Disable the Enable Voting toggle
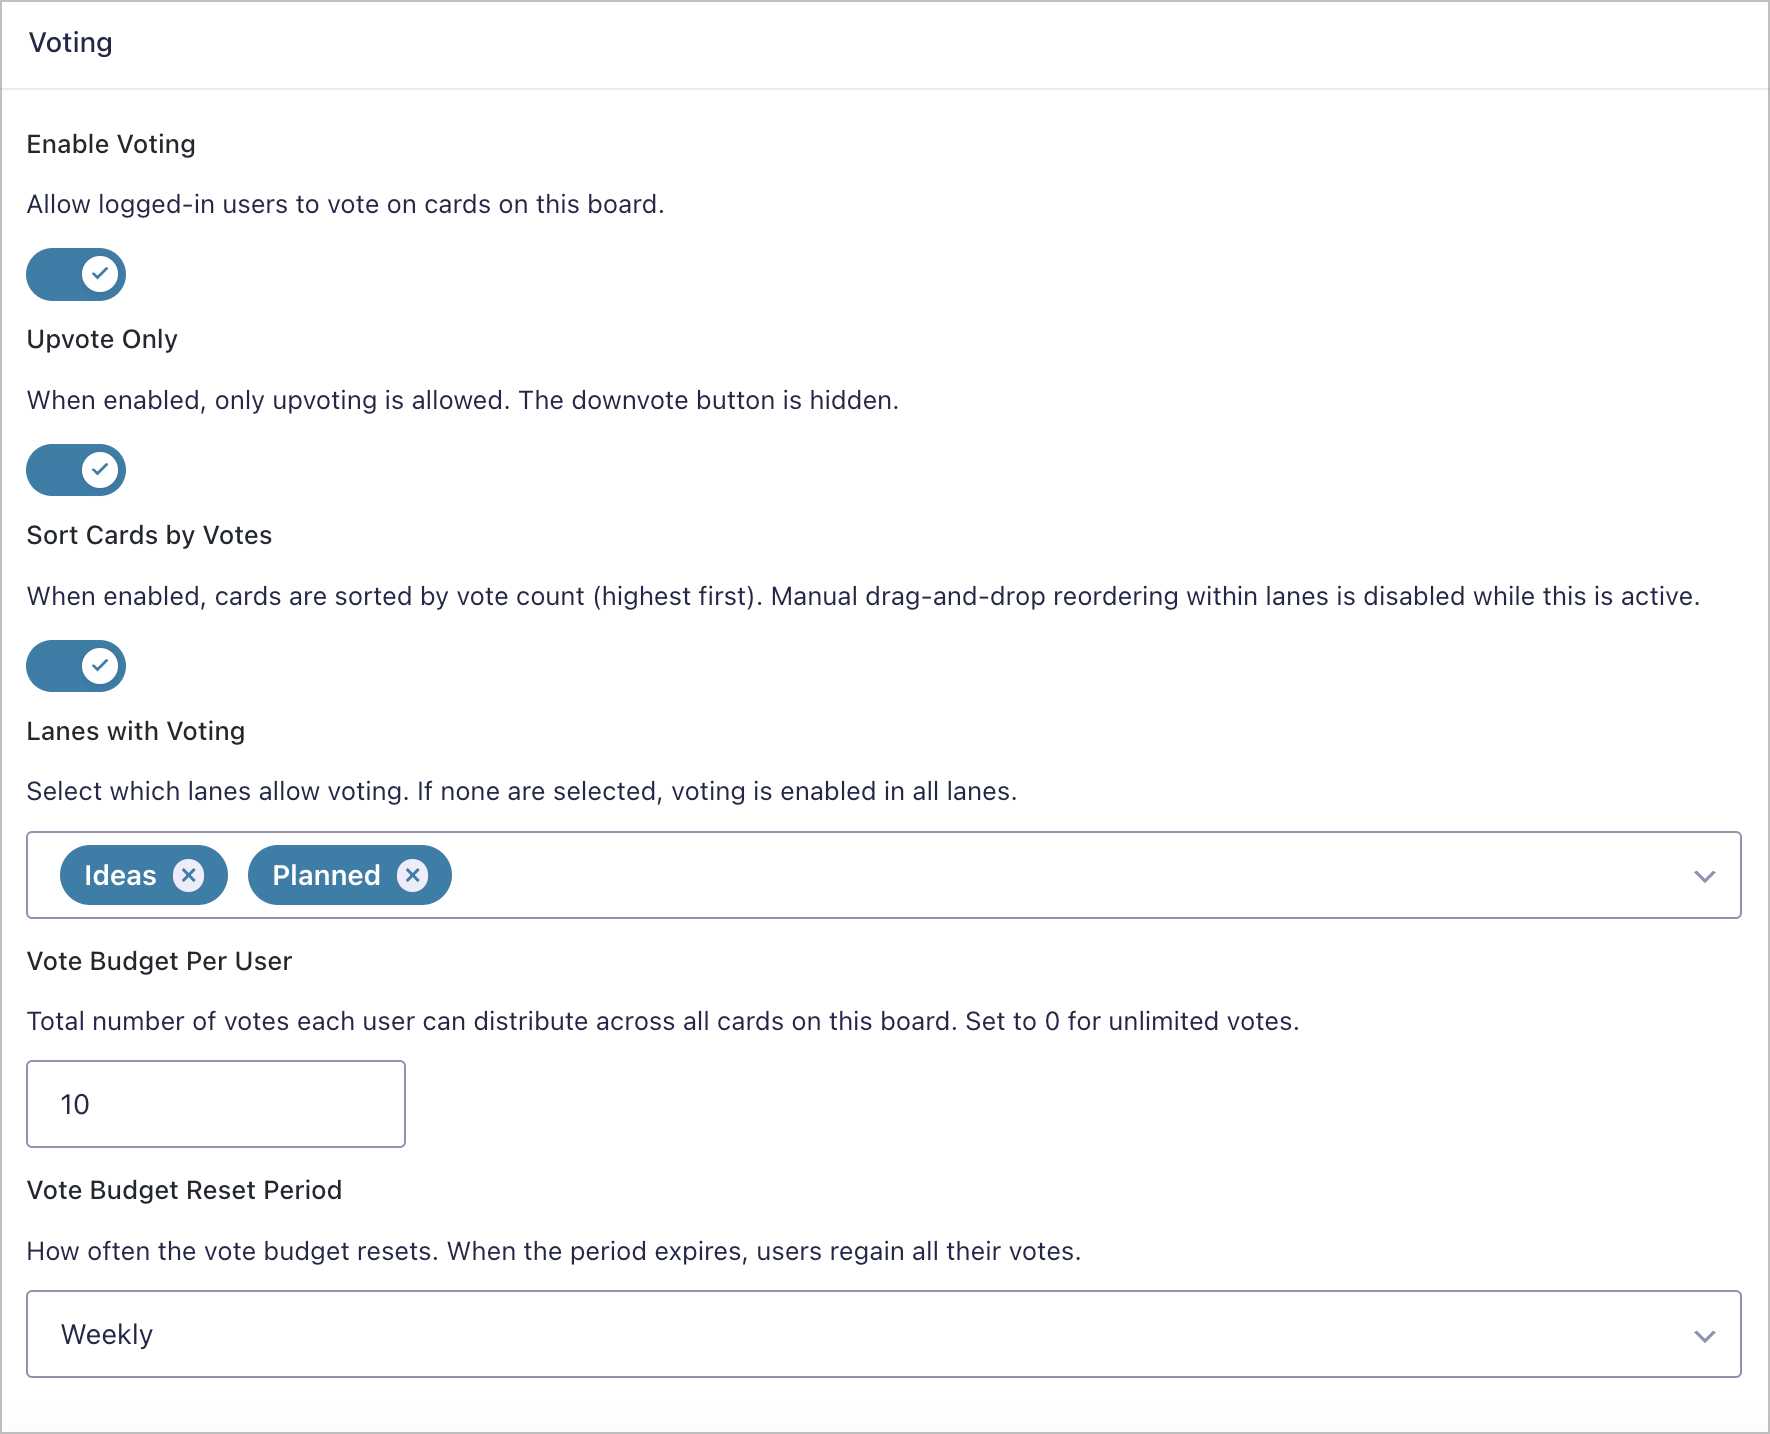The image size is (1770, 1434). [75, 274]
